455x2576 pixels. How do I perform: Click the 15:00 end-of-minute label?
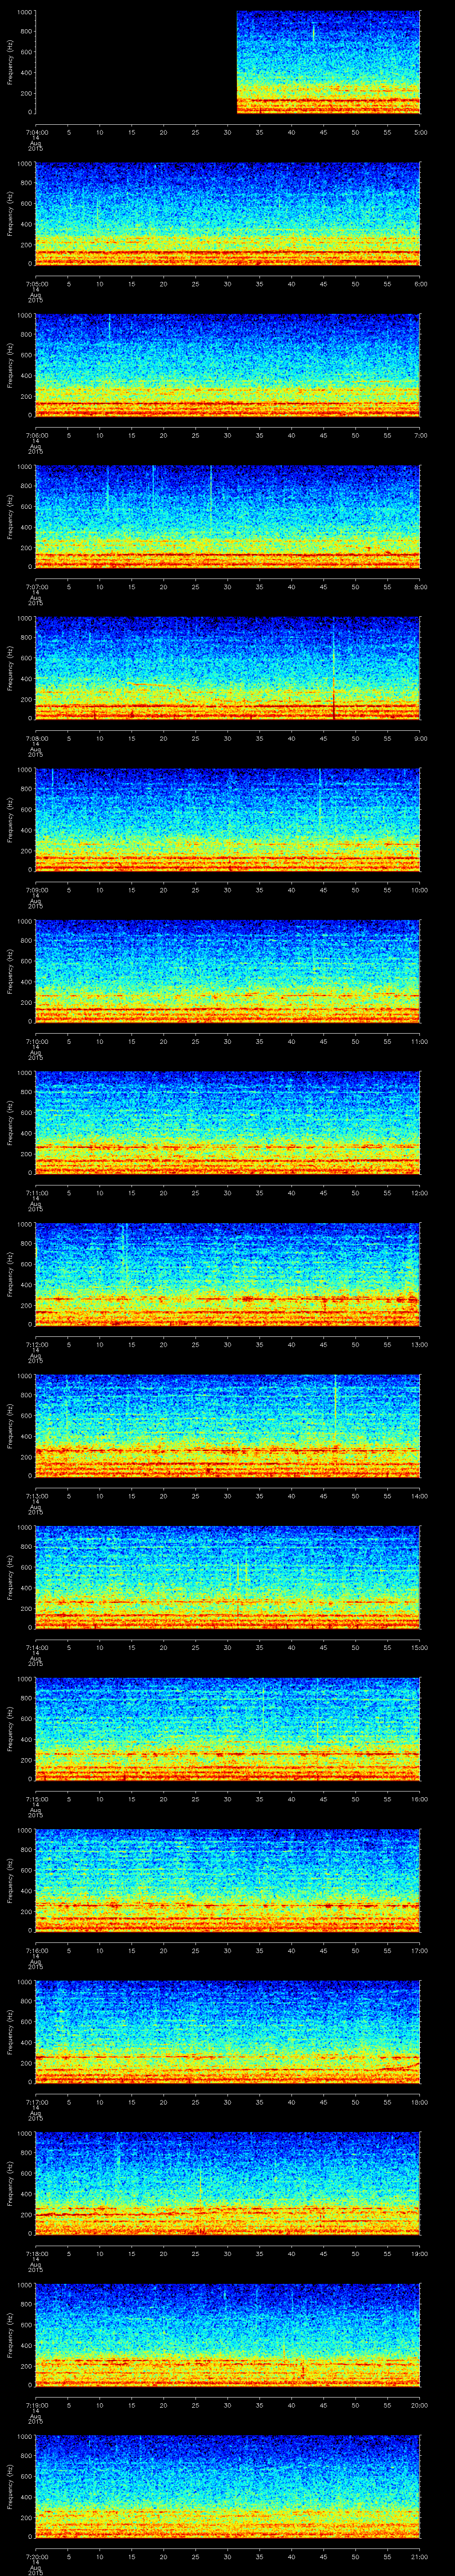point(420,1647)
